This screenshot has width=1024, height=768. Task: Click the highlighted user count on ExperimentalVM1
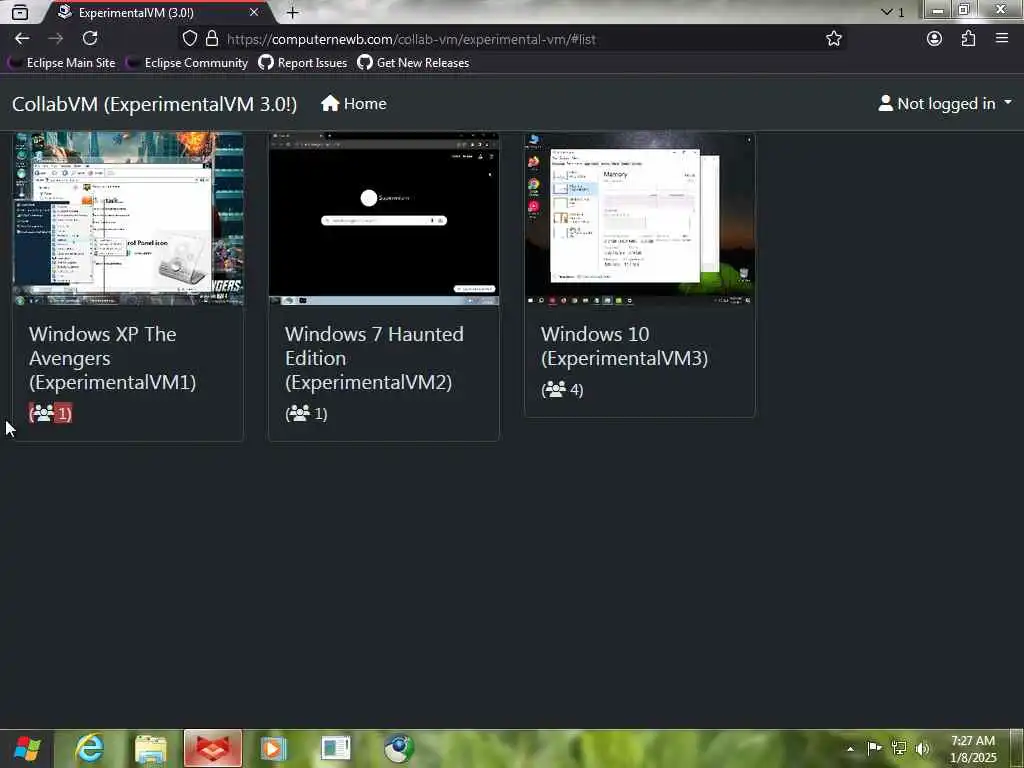point(50,413)
